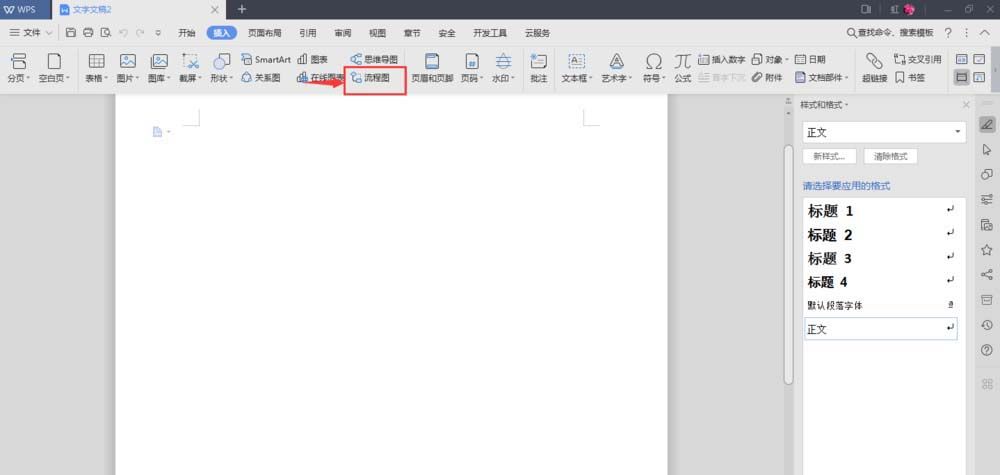
Task: Insert an 附件 attachment
Action: (x=767, y=78)
